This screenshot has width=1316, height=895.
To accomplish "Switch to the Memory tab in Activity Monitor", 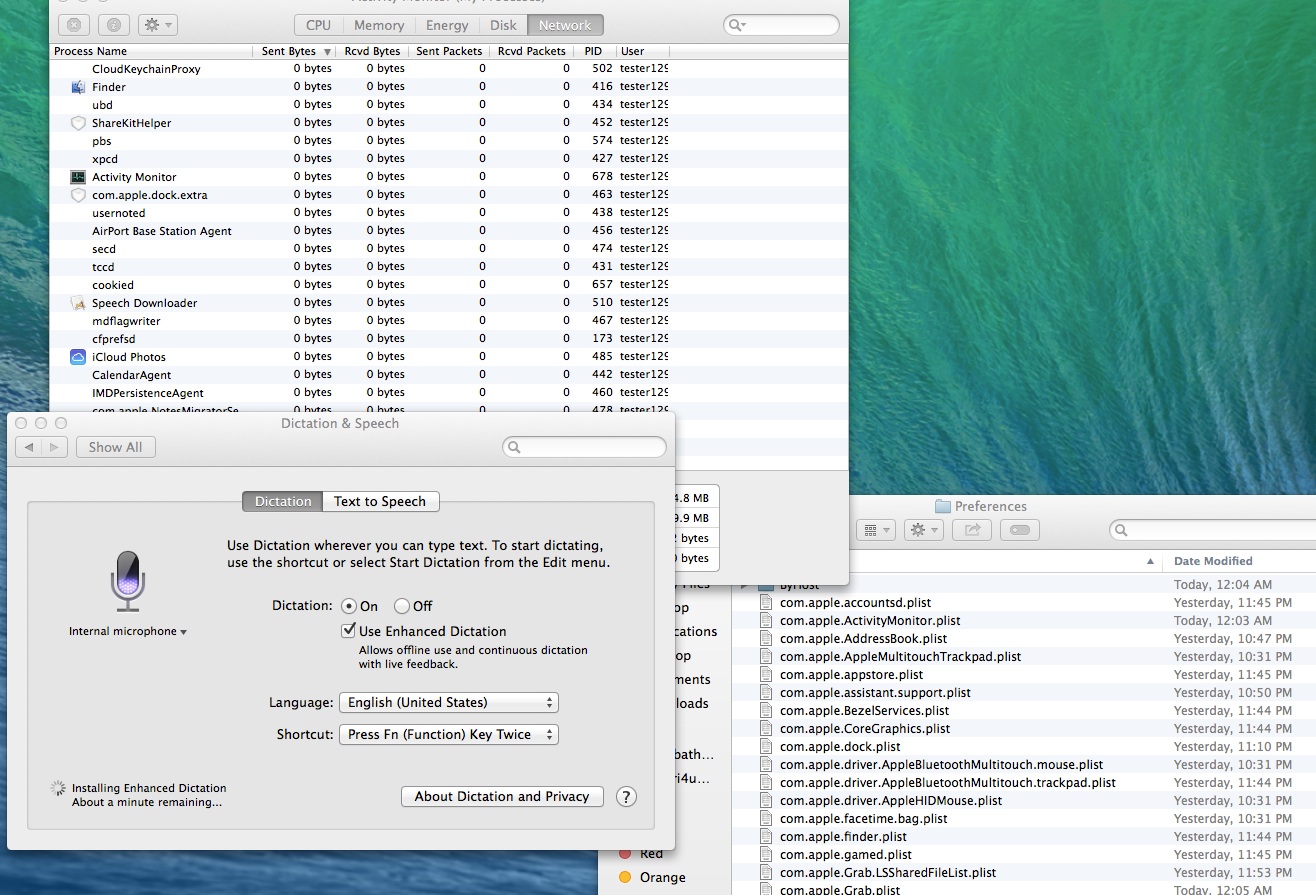I will (378, 25).
